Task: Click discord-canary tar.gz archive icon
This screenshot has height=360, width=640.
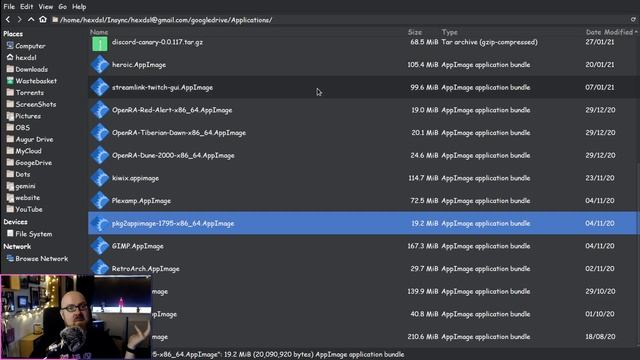Action: point(100,43)
